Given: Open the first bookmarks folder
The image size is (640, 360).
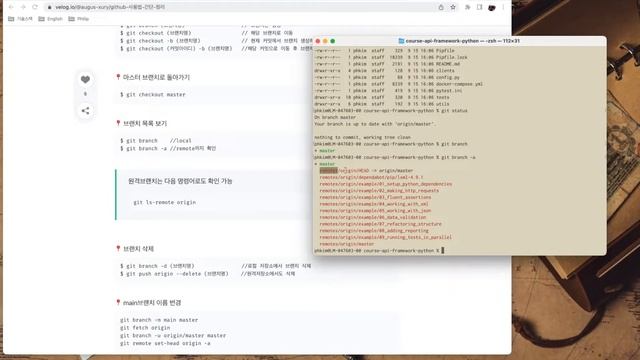Looking at the screenshot, I should [x=20, y=19].
